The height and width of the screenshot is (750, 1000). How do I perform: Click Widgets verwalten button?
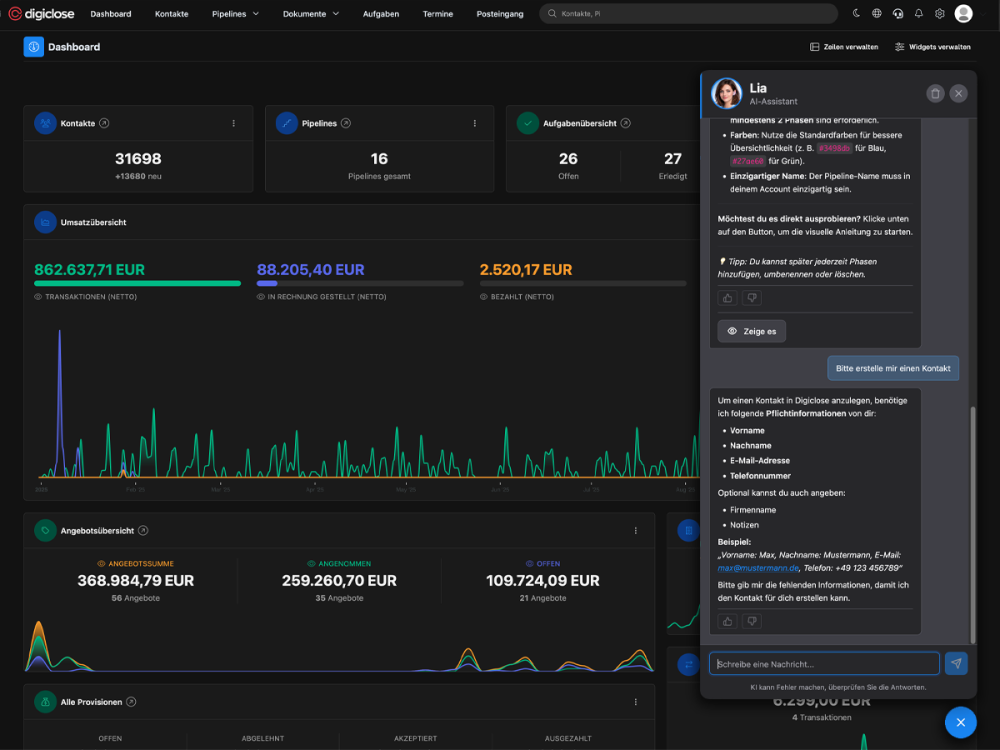point(932,47)
